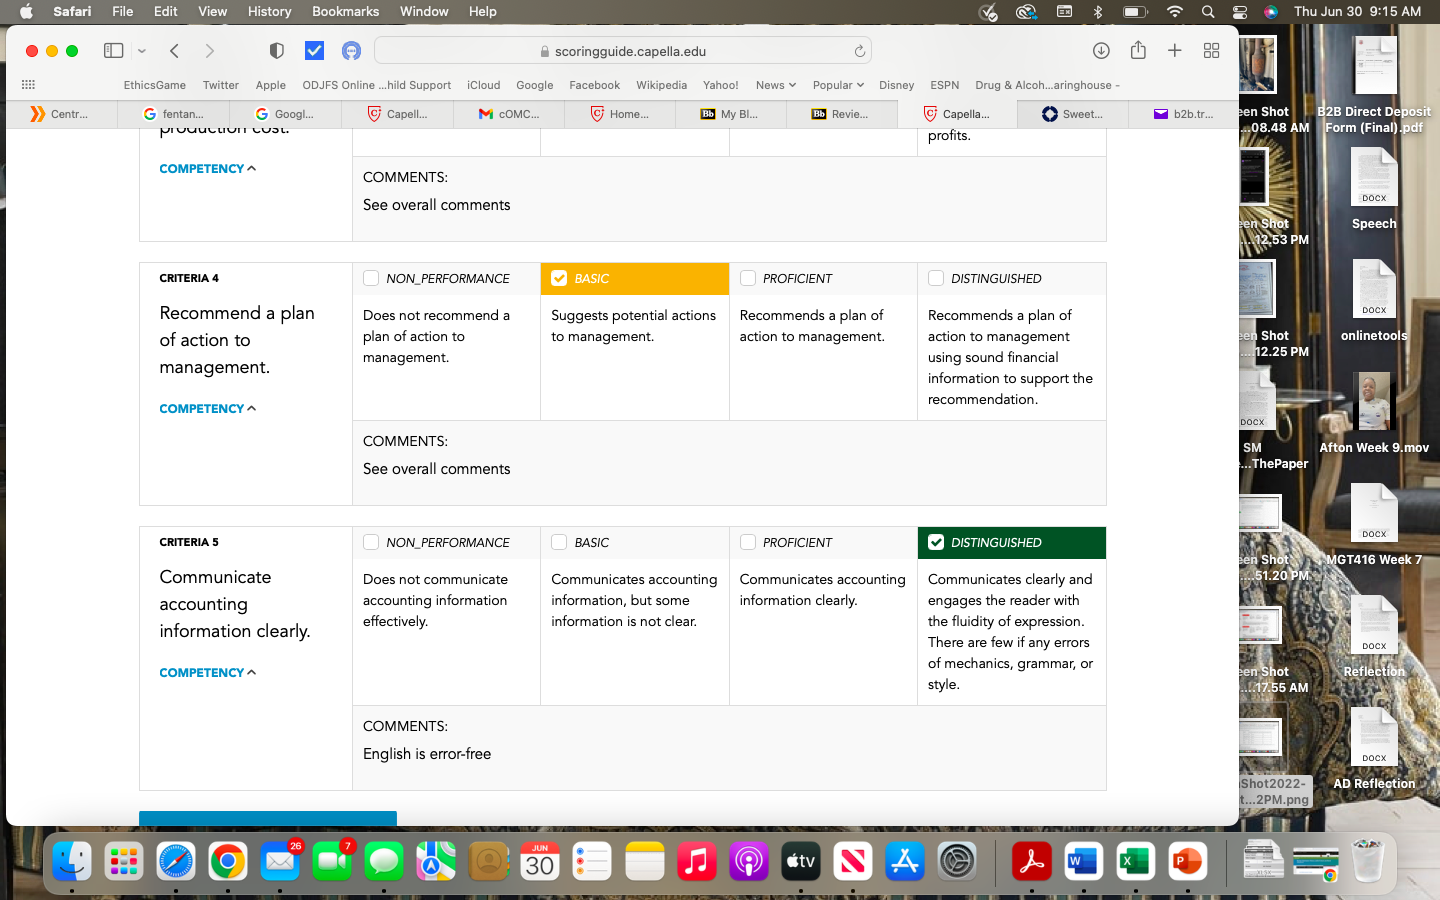
Task: Collapse COMPETENCY under Criteria 5
Action: pyautogui.click(x=208, y=673)
